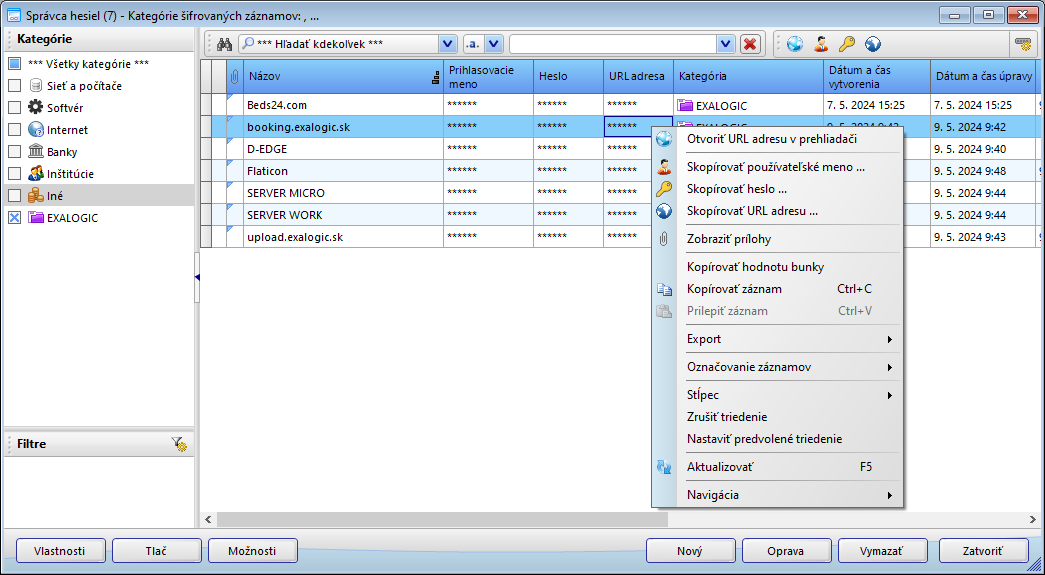The height and width of the screenshot is (575, 1045).
Task: Choose Skopírovať URL adresu from context menu
Action: tap(789, 211)
